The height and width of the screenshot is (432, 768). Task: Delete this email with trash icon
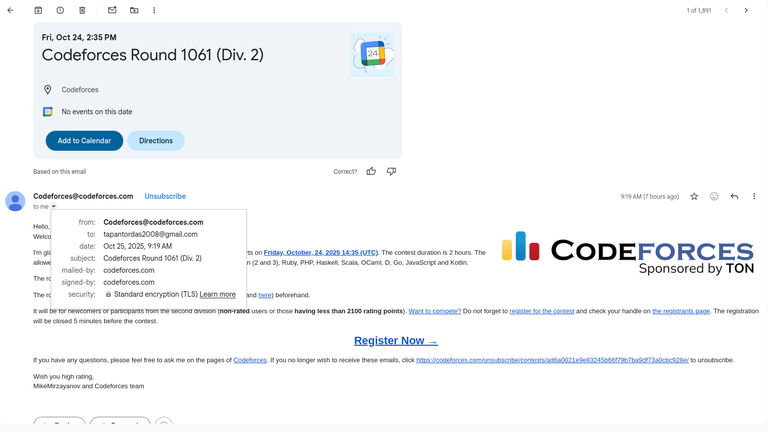pos(82,10)
